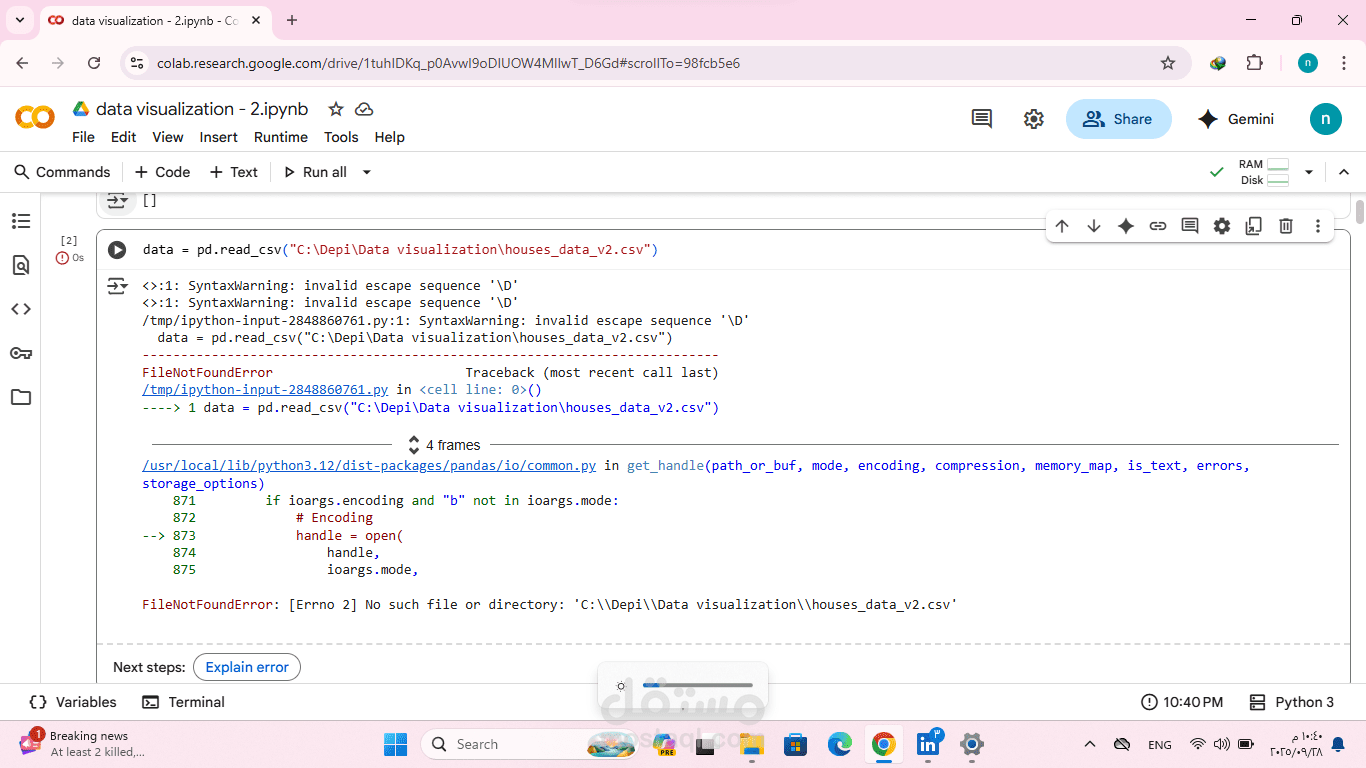Expand the Run all dropdown arrow

(x=367, y=172)
